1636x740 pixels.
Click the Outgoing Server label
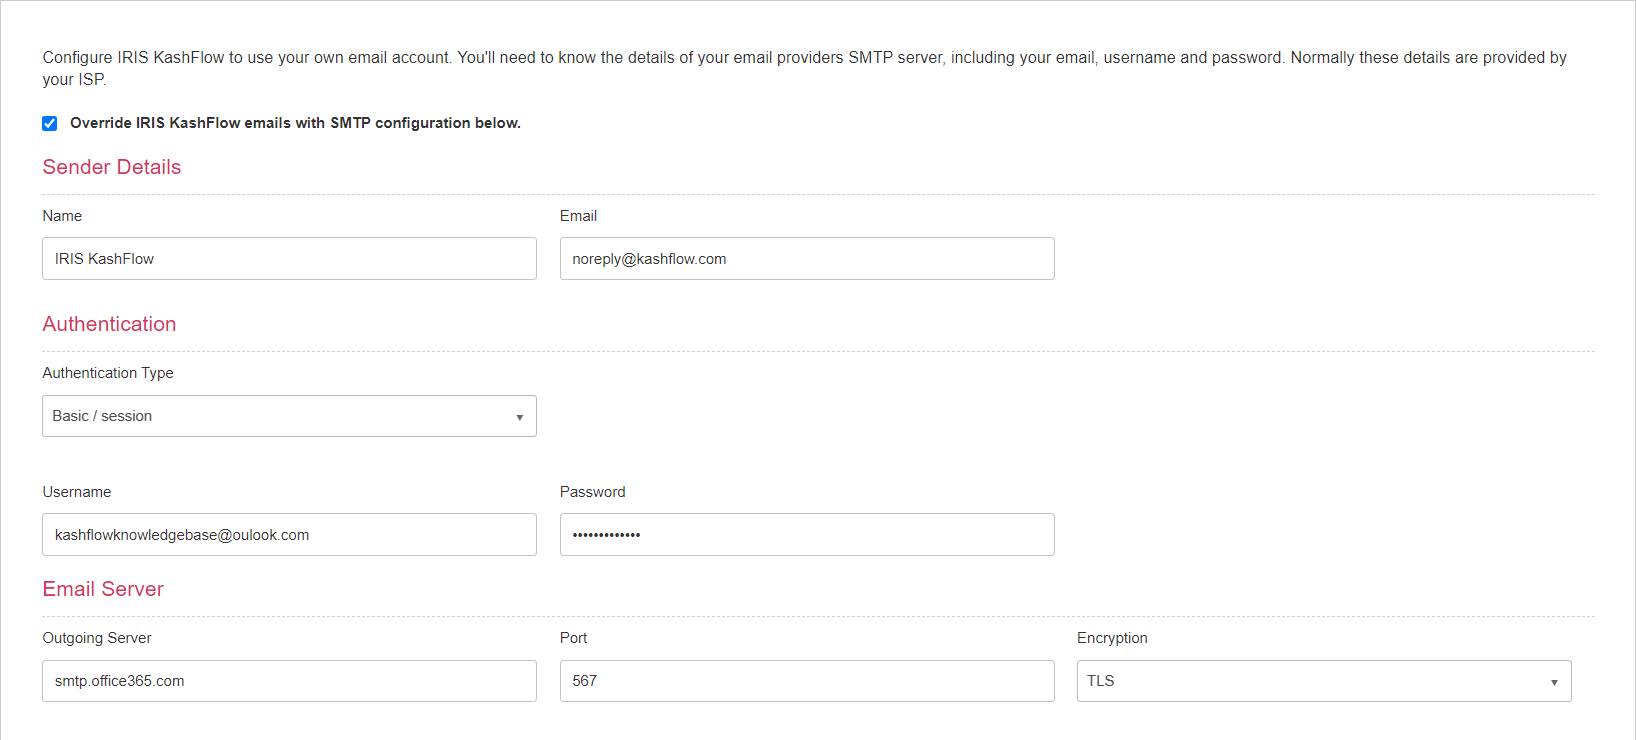tap(97, 638)
